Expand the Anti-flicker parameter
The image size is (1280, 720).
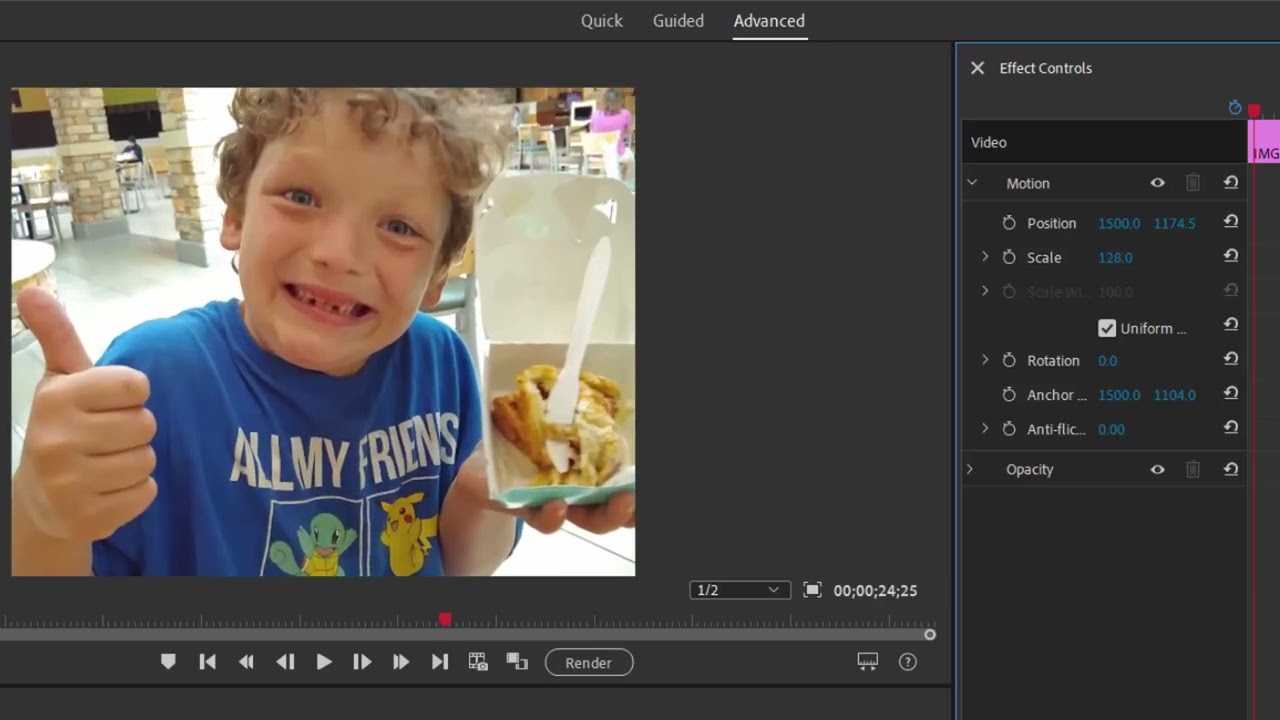(985, 429)
